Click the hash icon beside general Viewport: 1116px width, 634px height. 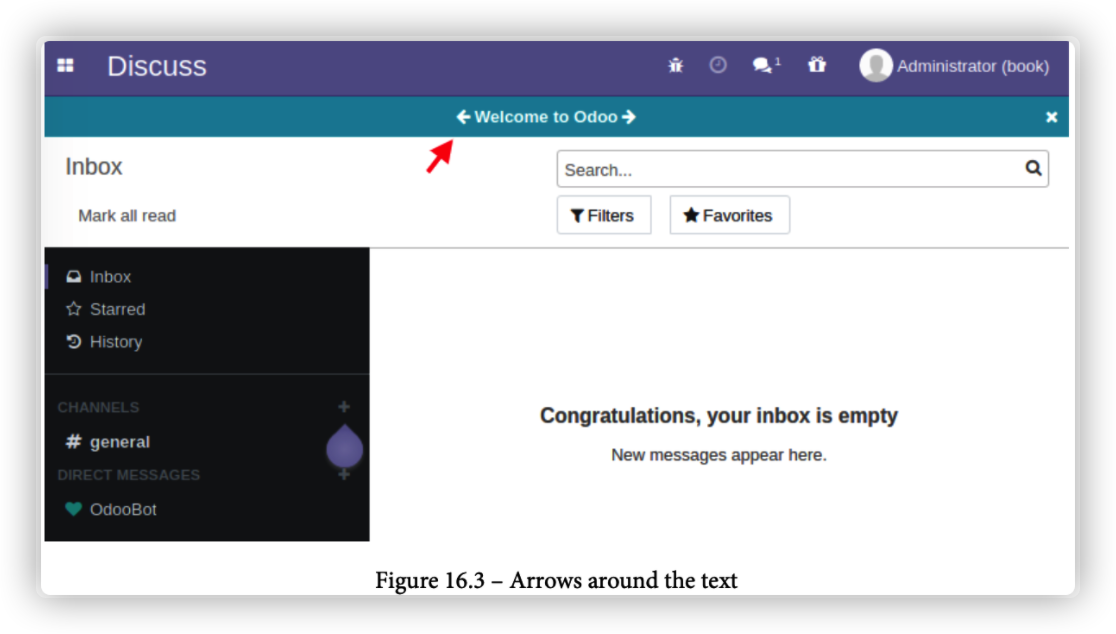73,442
